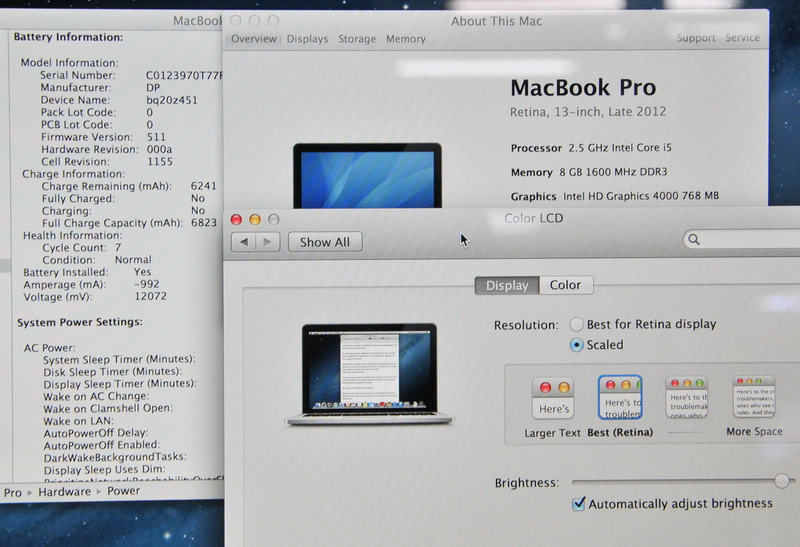Click the Hardware Revision 000a row

107,149
